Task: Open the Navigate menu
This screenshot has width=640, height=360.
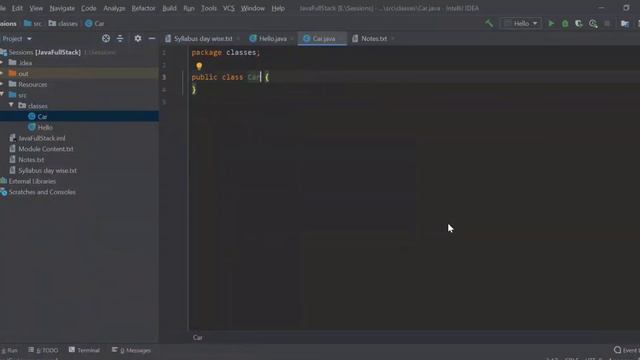Action: [x=62, y=8]
